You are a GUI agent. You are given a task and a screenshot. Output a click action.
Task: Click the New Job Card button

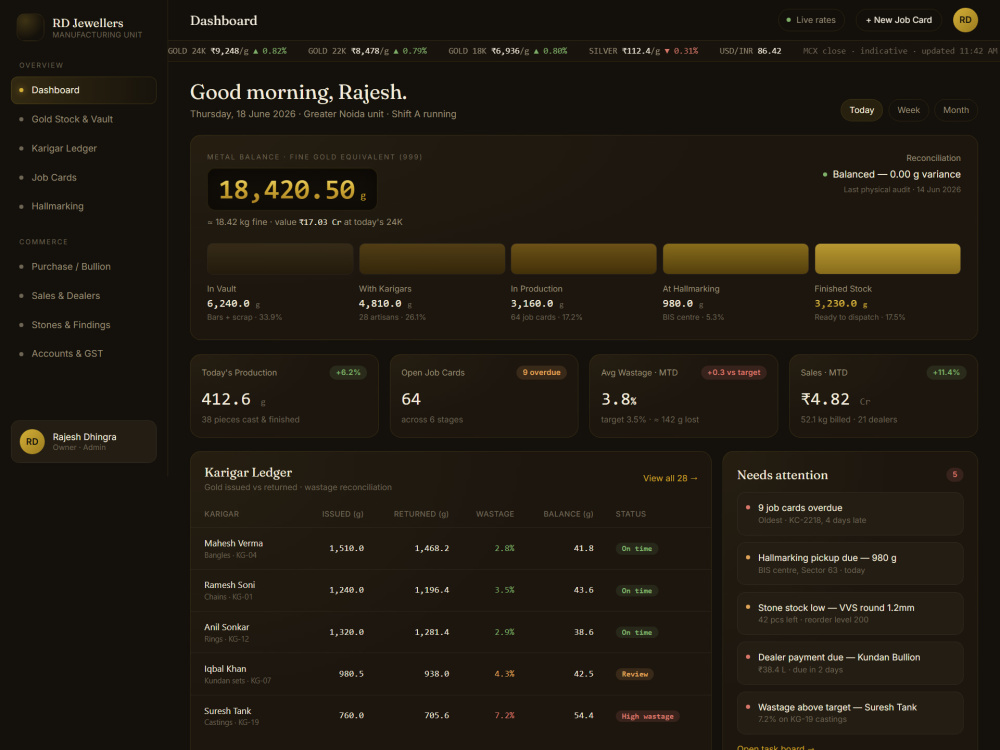click(x=899, y=20)
